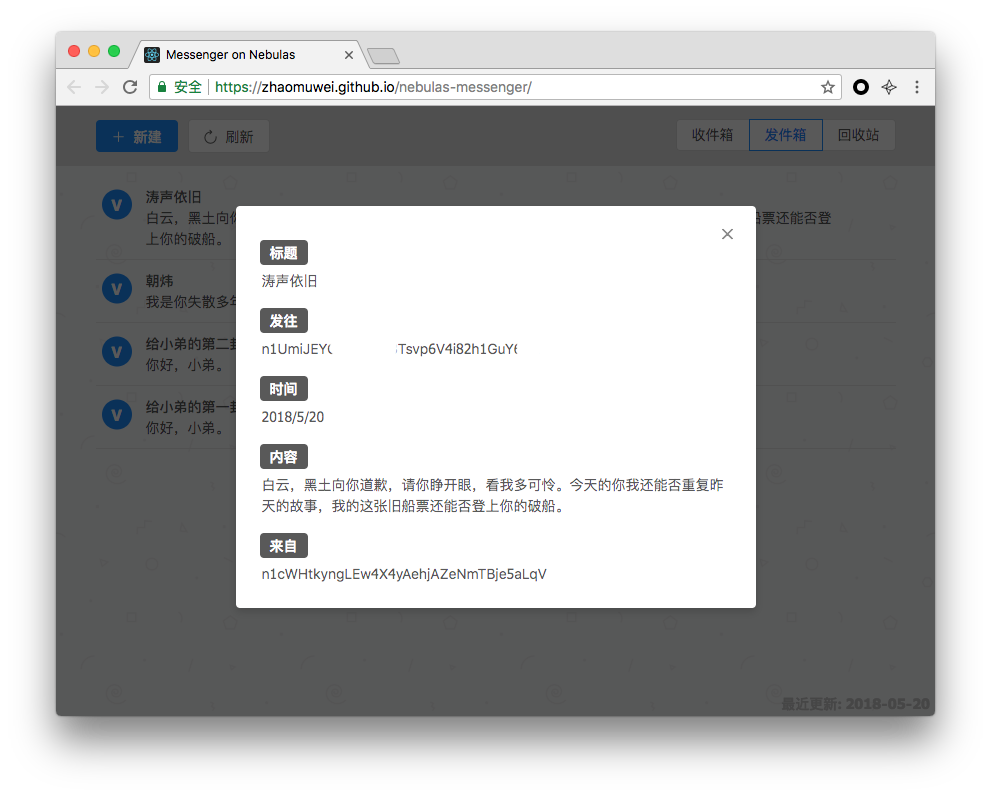Click the browser back arrow
The height and width of the screenshot is (796, 991).
click(74, 87)
